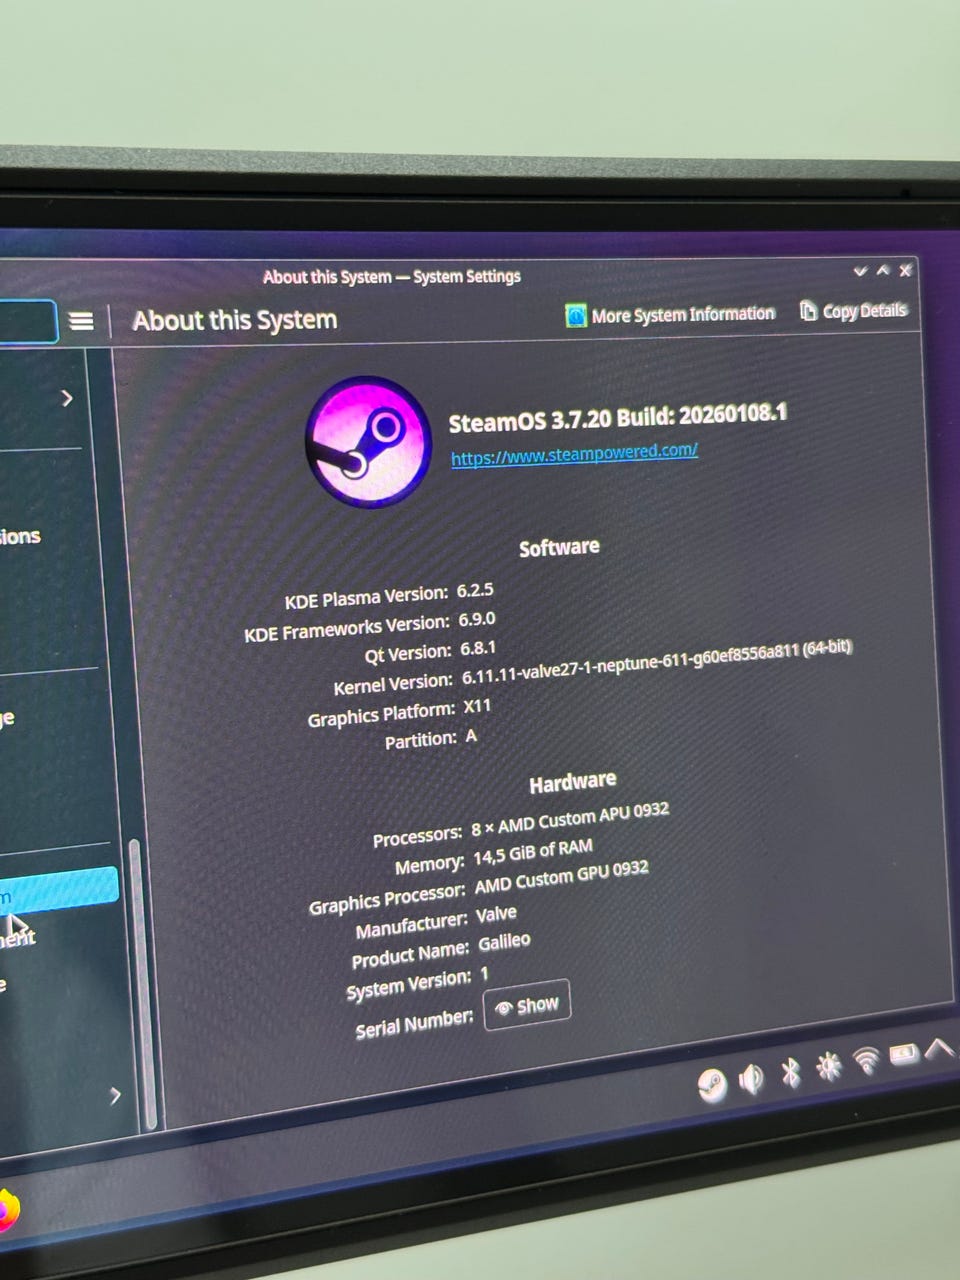Screen dimensions: 960x1280
Task: Open the volume tray icon
Action: (751, 1078)
